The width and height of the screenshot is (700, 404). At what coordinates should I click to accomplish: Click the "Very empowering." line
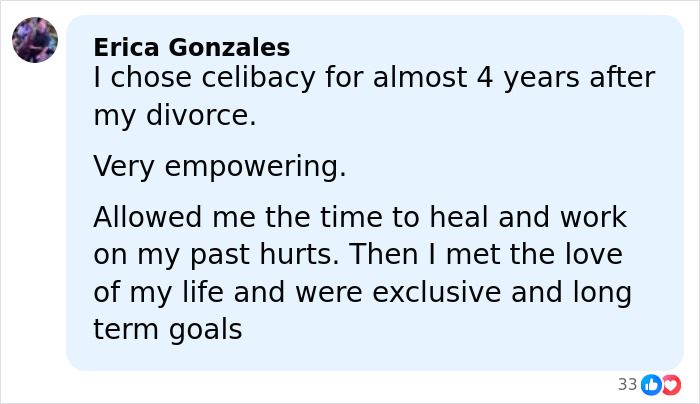[219, 166]
